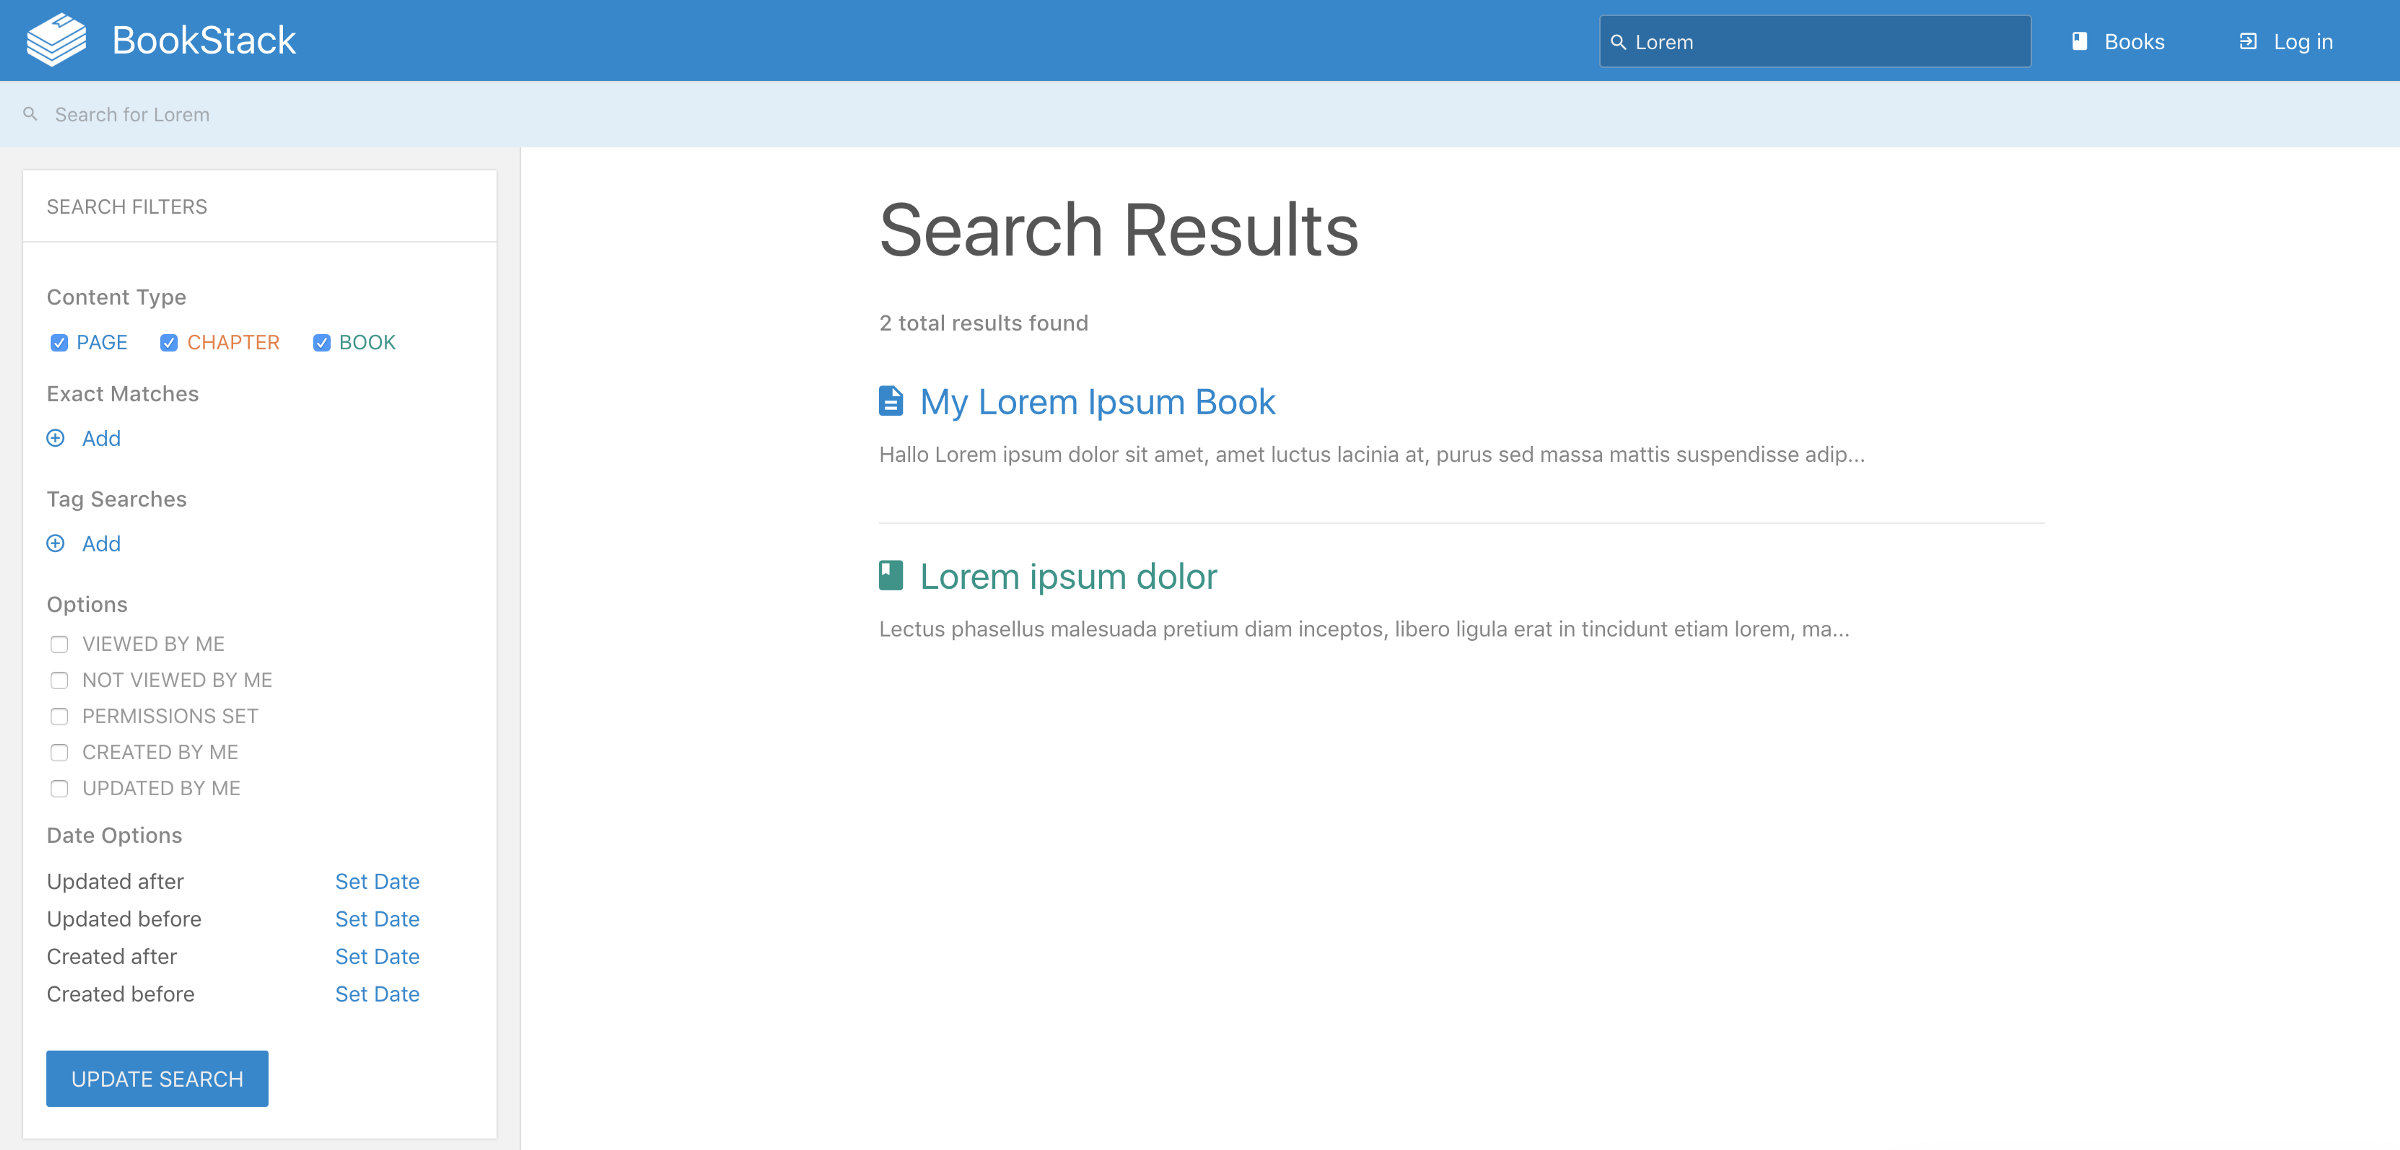Toggle the Permissions Set checkbox
Viewport: 2400px width, 1150px height.
point(59,716)
